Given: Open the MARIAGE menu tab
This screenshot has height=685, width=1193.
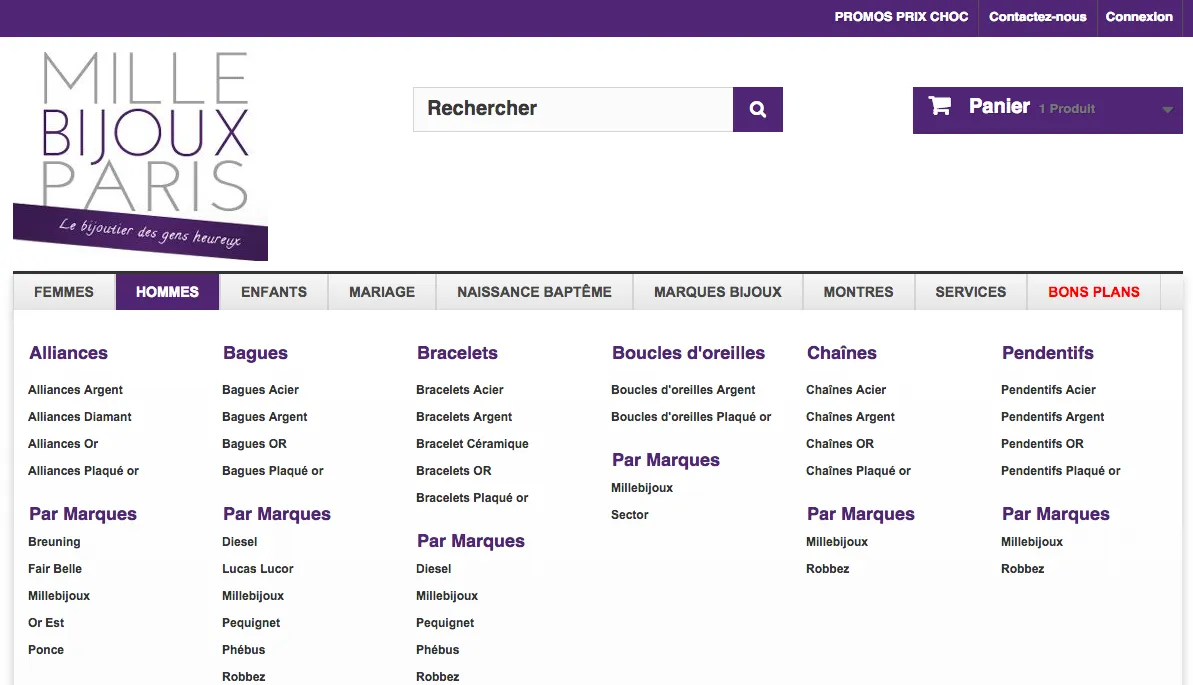Looking at the screenshot, I should click(x=382, y=292).
